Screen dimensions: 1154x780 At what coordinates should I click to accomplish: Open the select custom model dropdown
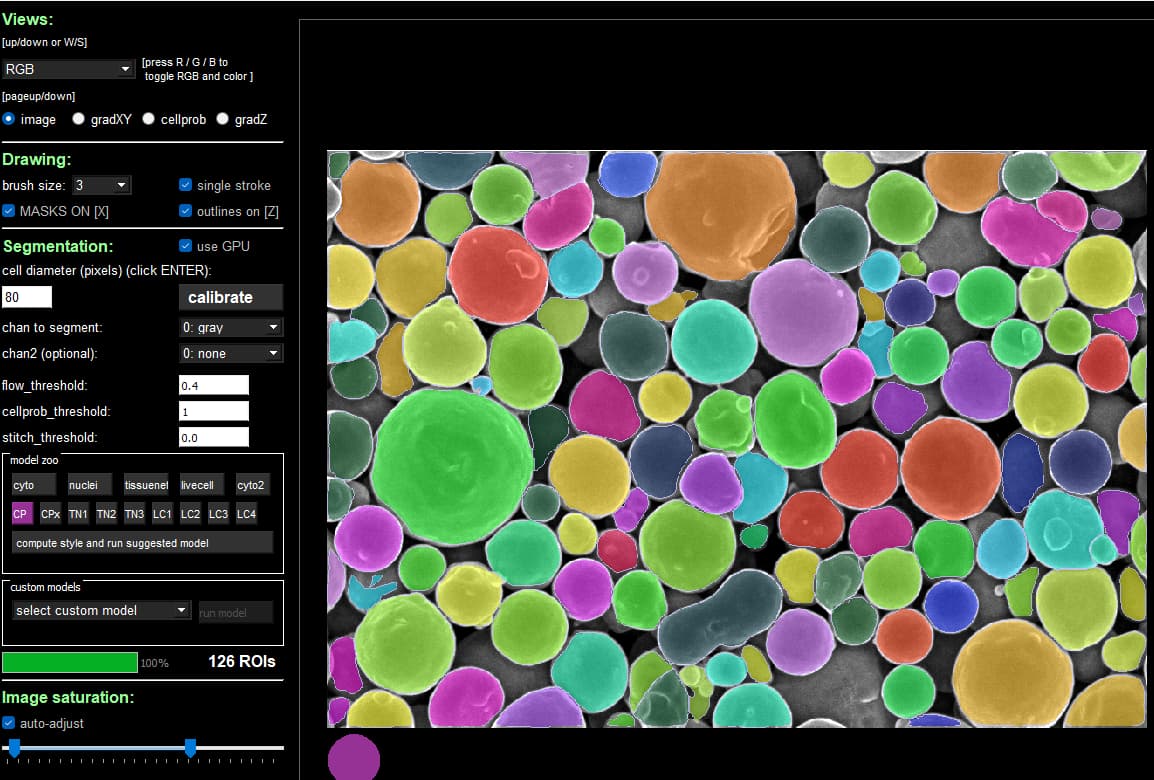[x=101, y=610]
